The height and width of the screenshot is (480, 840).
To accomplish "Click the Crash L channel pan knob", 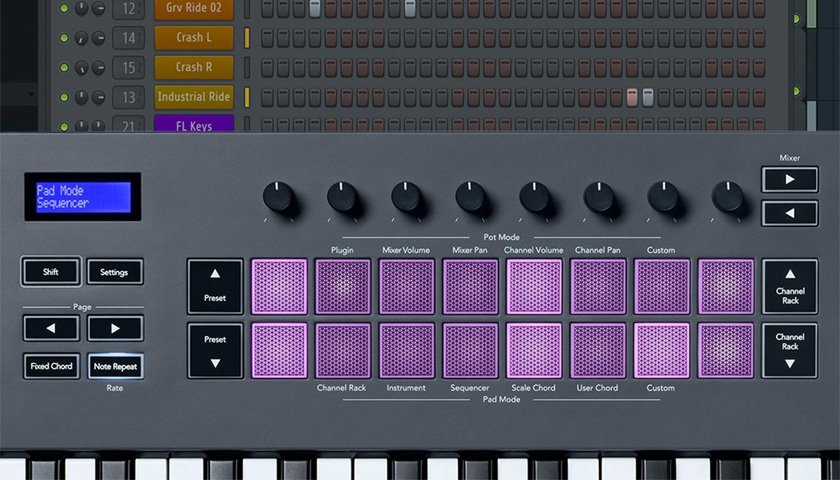I will click(x=81, y=38).
